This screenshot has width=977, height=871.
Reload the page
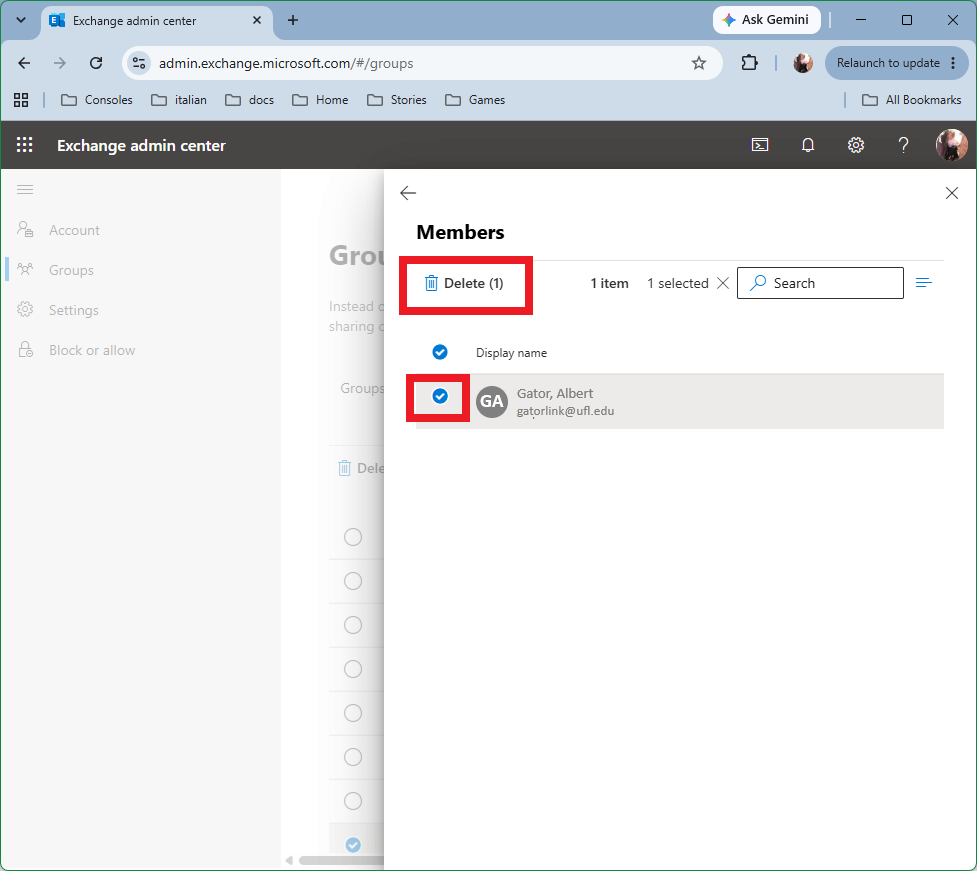click(96, 63)
